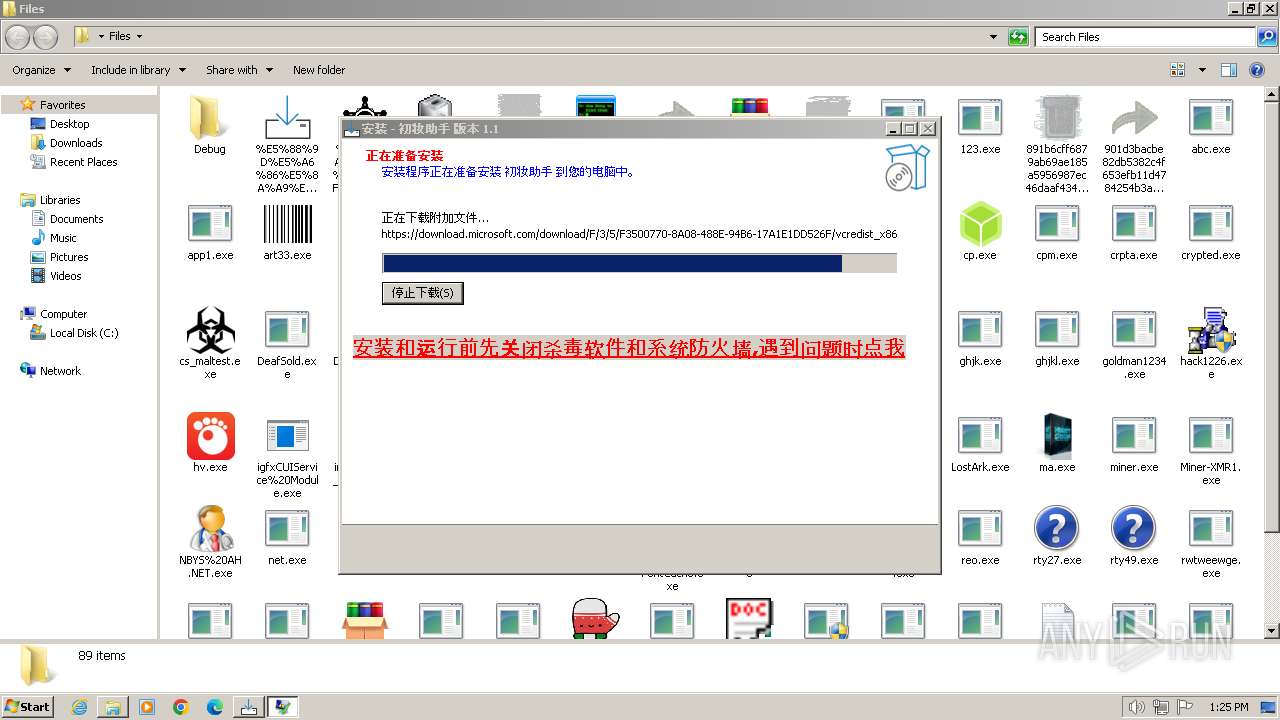Image resolution: width=1280 pixels, height=720 pixels.
Task: Select the NBYS AH.NET.exe doctor icon
Action: click(210, 529)
